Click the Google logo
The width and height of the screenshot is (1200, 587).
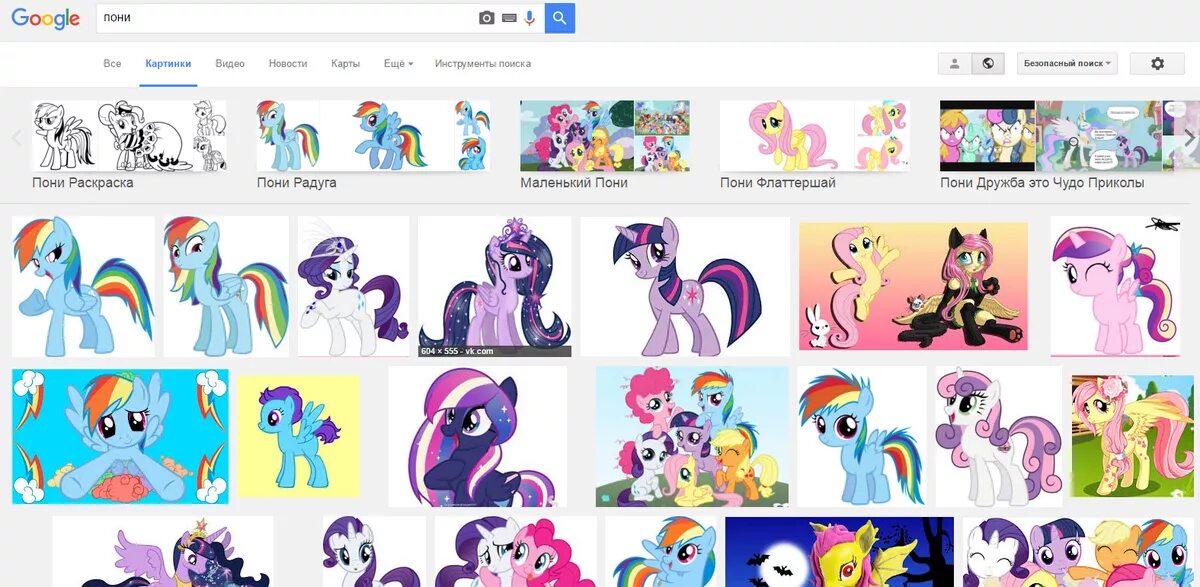pos(46,18)
